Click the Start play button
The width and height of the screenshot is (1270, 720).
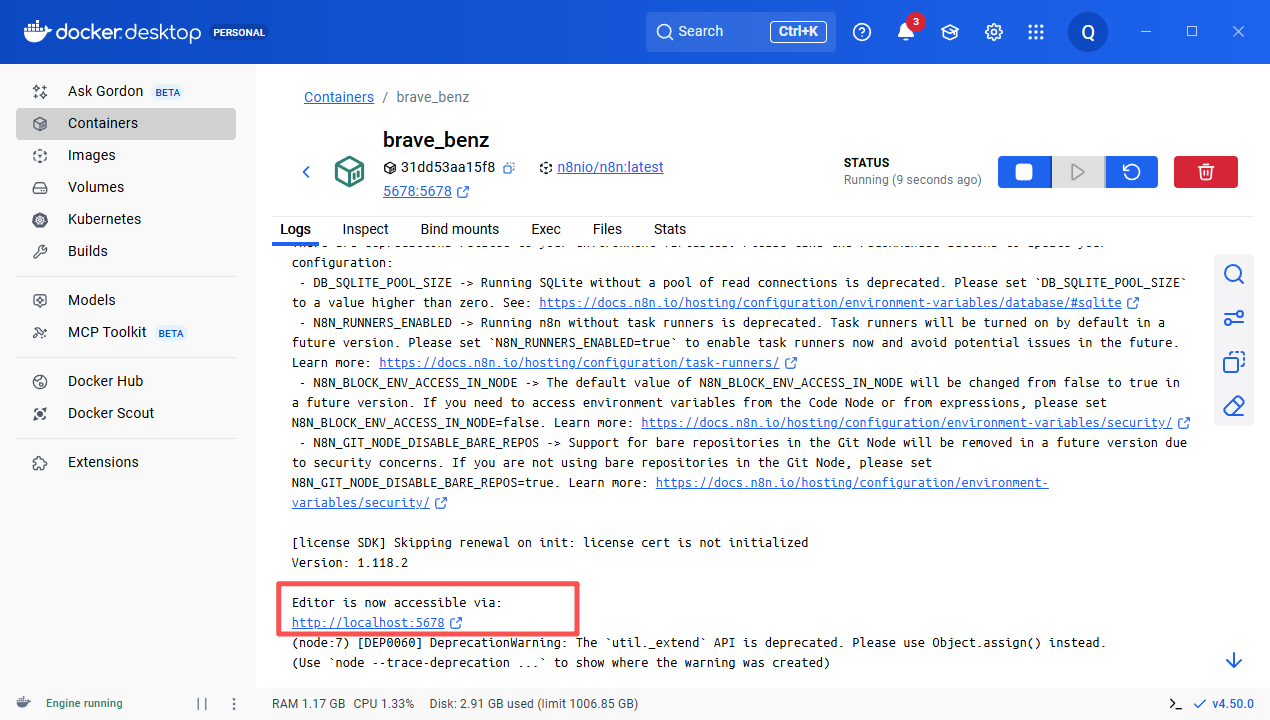[1078, 172]
